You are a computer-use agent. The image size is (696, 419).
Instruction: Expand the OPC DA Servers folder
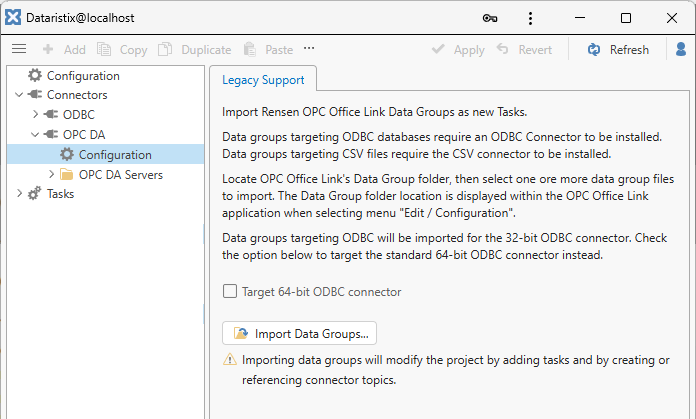(52, 174)
